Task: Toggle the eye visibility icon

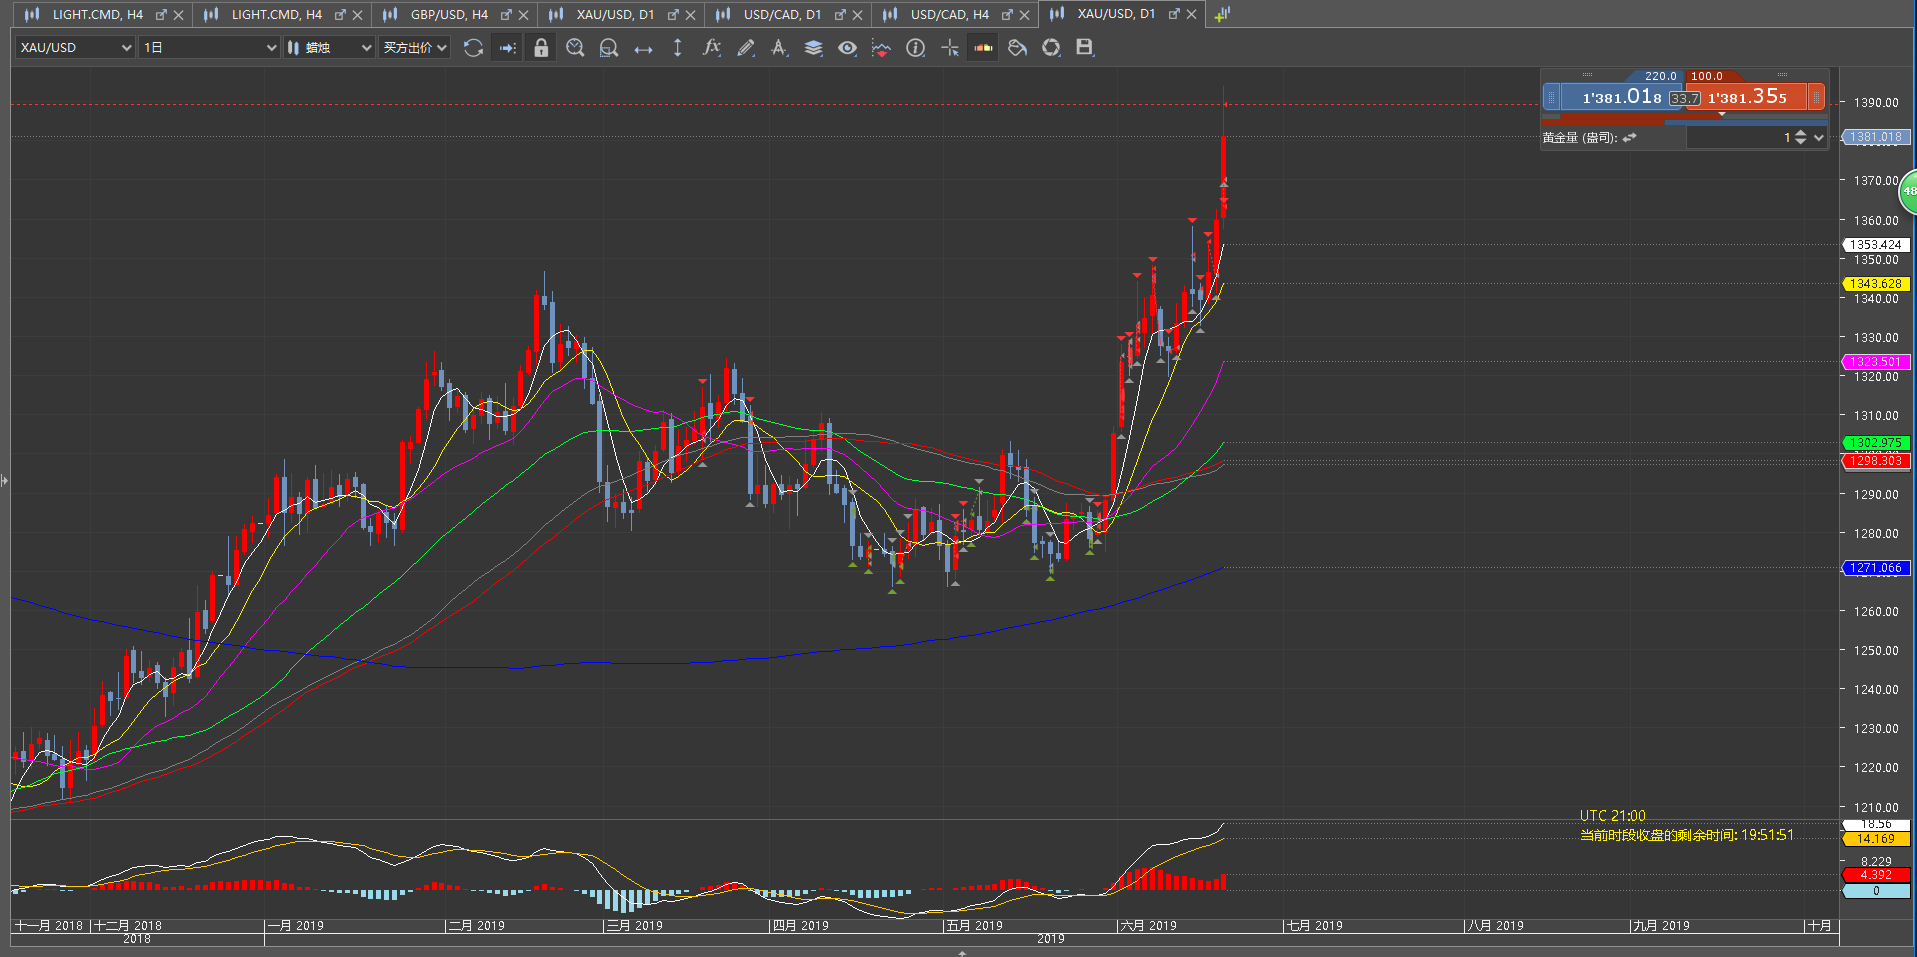Action: 847,48
